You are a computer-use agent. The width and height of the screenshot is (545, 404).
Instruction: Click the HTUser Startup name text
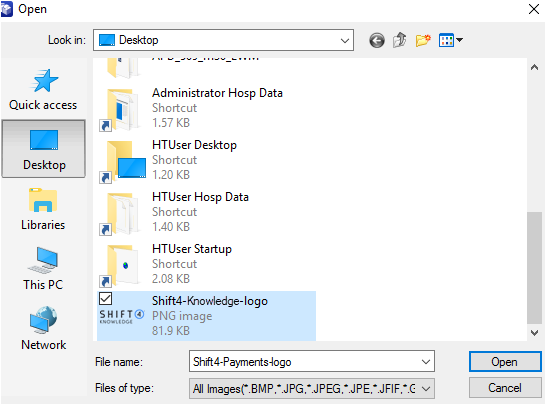click(192, 249)
